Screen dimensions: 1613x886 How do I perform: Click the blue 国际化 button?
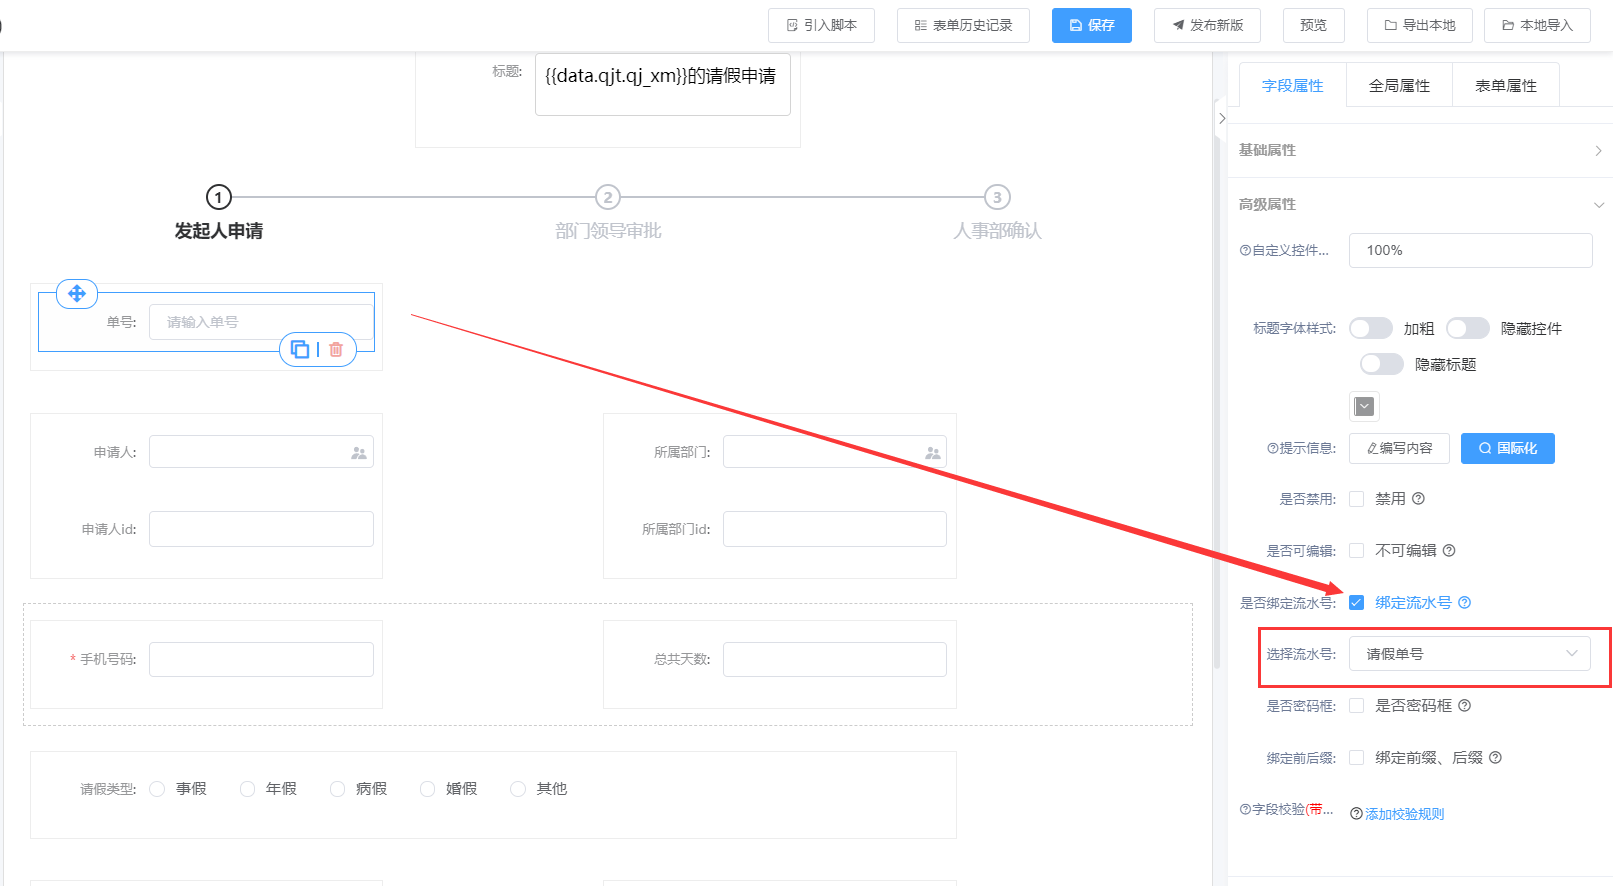(1508, 449)
